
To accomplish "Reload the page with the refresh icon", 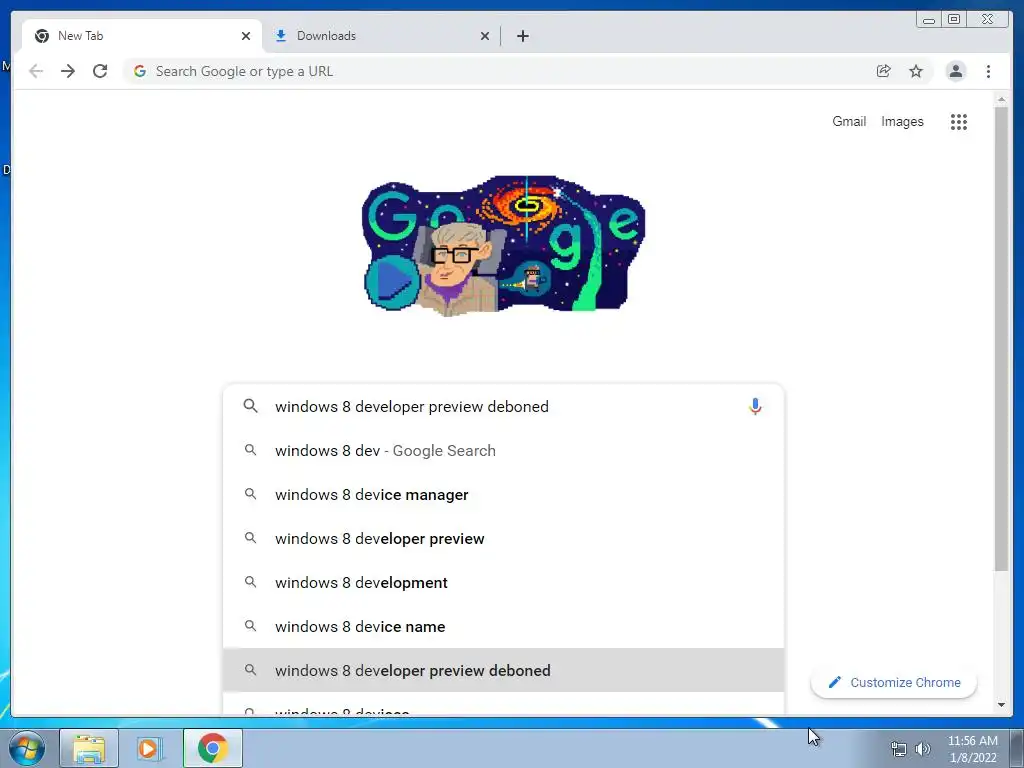I will point(100,71).
